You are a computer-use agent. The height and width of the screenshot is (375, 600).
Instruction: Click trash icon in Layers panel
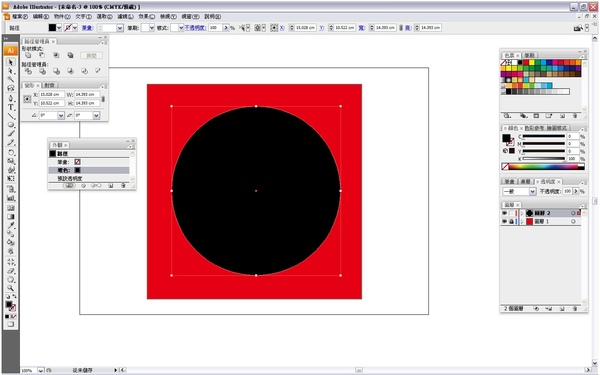(x=575, y=308)
